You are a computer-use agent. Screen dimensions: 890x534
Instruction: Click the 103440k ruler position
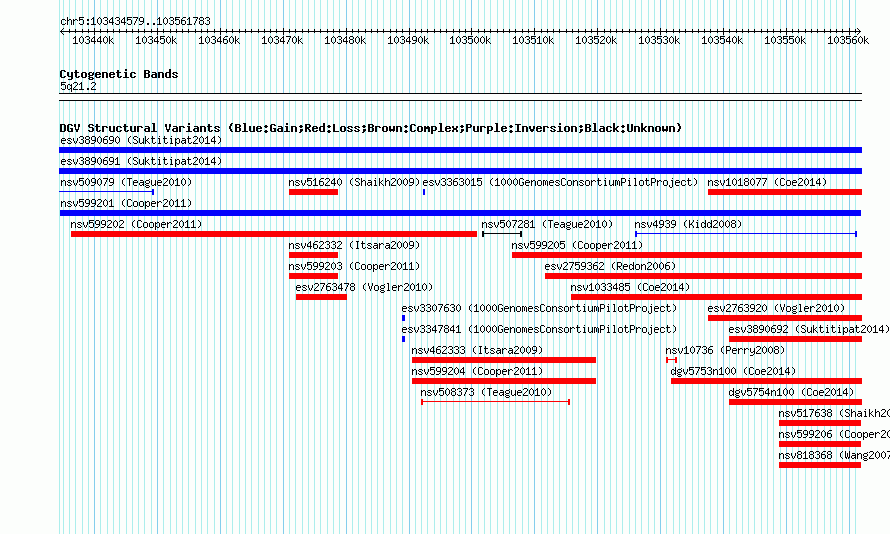93,40
